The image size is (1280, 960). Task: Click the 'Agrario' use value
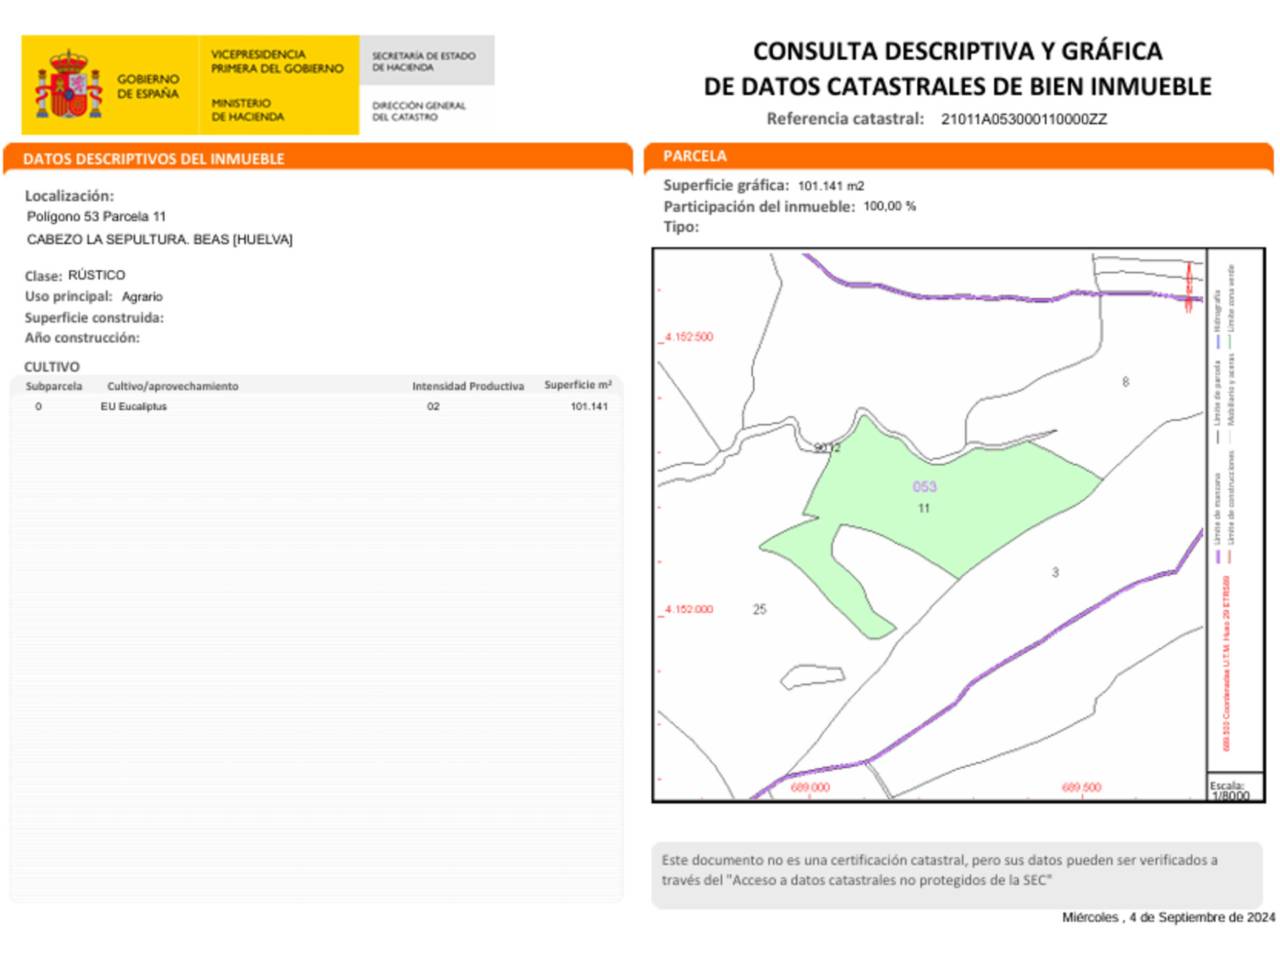[x=142, y=297]
